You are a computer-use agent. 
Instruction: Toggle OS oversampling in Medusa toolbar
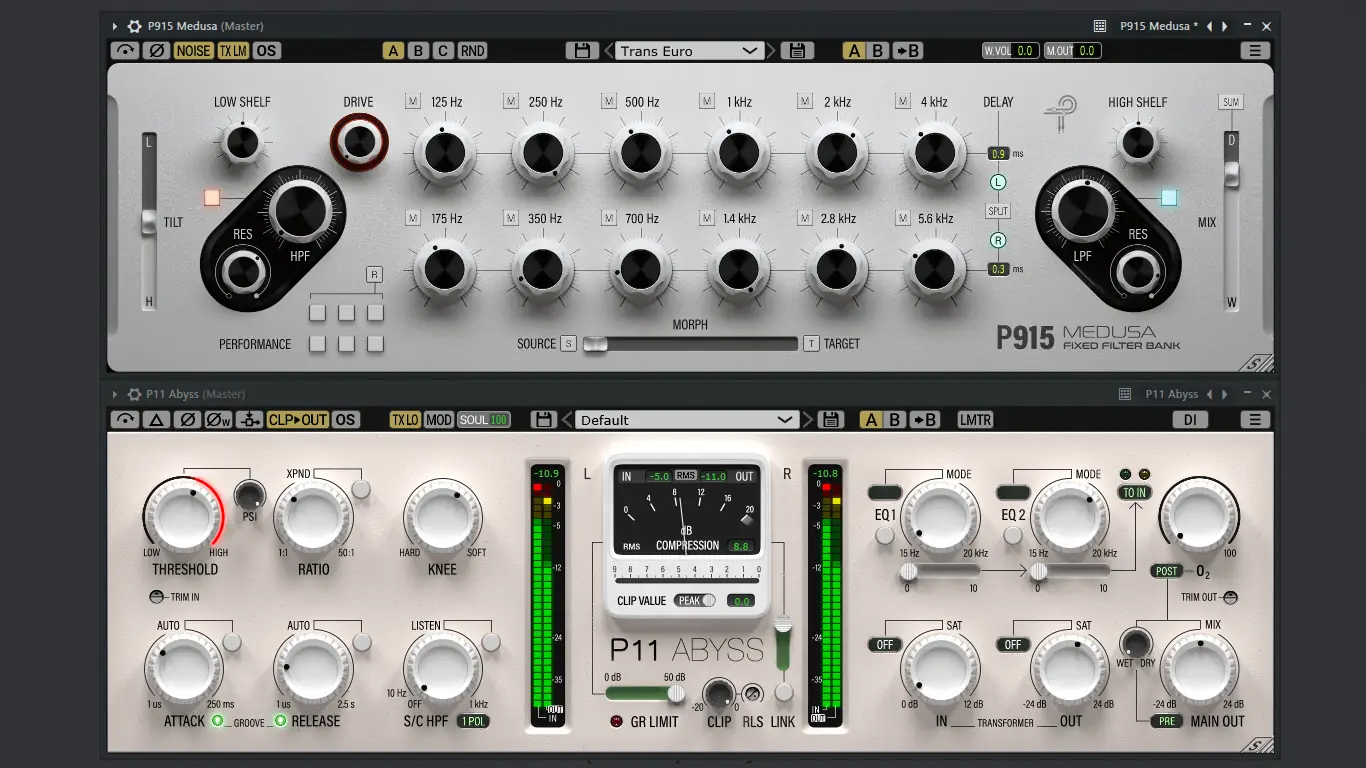266,51
